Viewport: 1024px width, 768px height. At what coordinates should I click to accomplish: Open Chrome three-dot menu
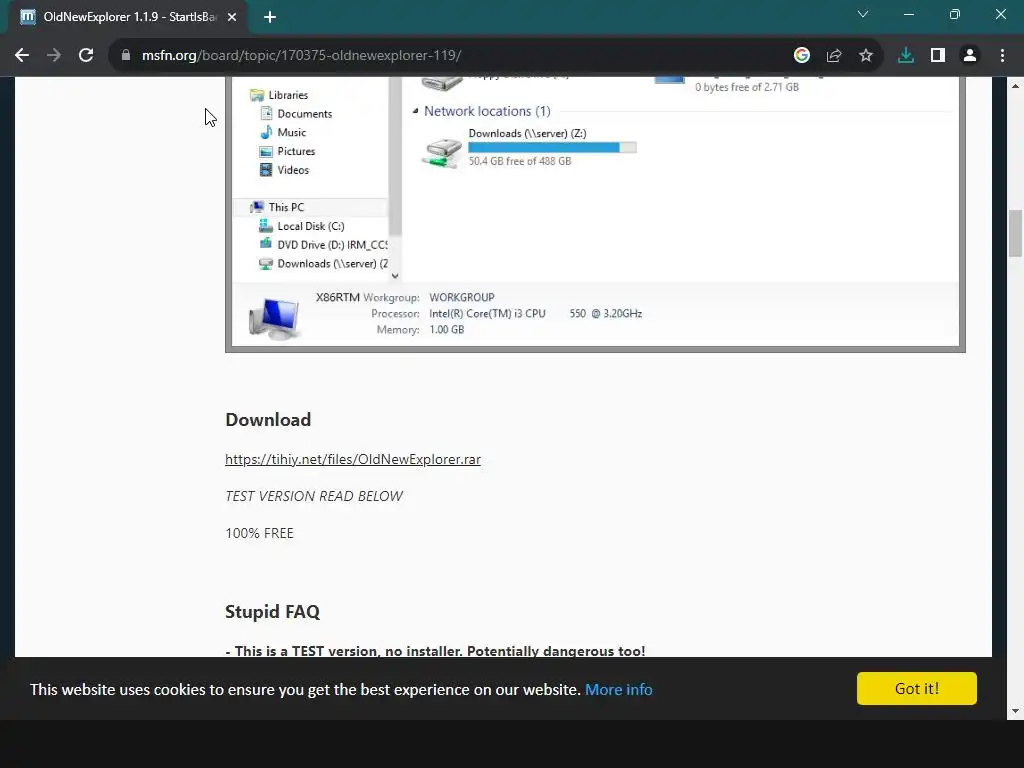pos(1002,56)
